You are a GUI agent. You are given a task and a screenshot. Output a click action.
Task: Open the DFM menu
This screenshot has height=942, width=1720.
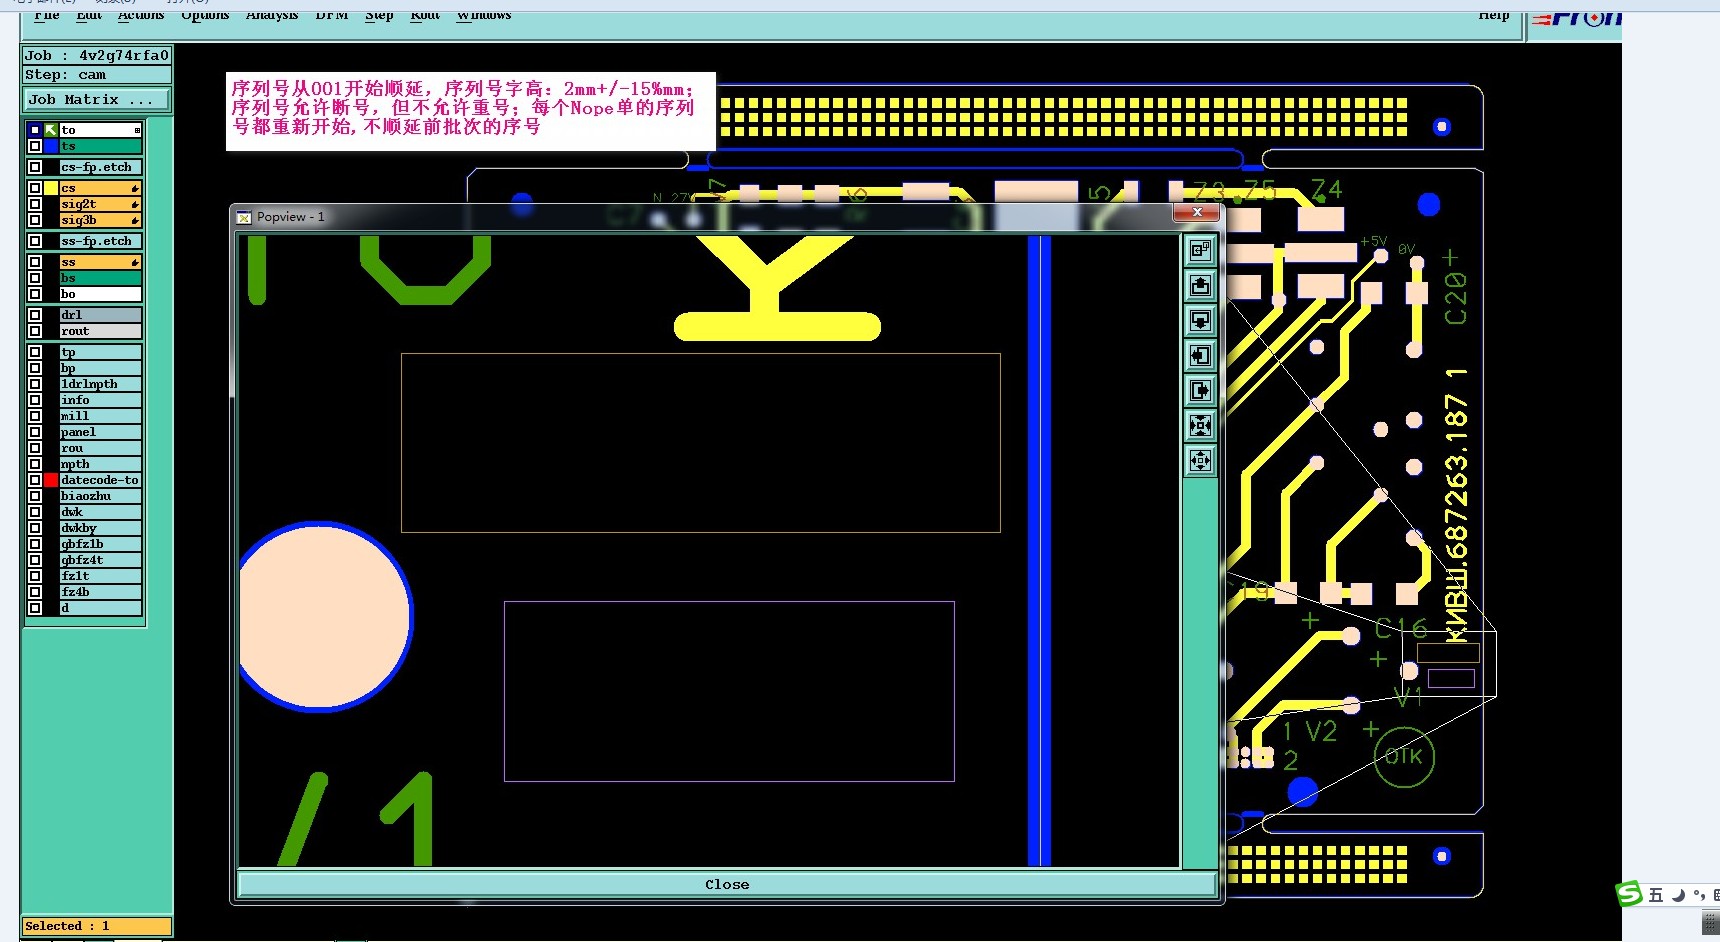332,15
